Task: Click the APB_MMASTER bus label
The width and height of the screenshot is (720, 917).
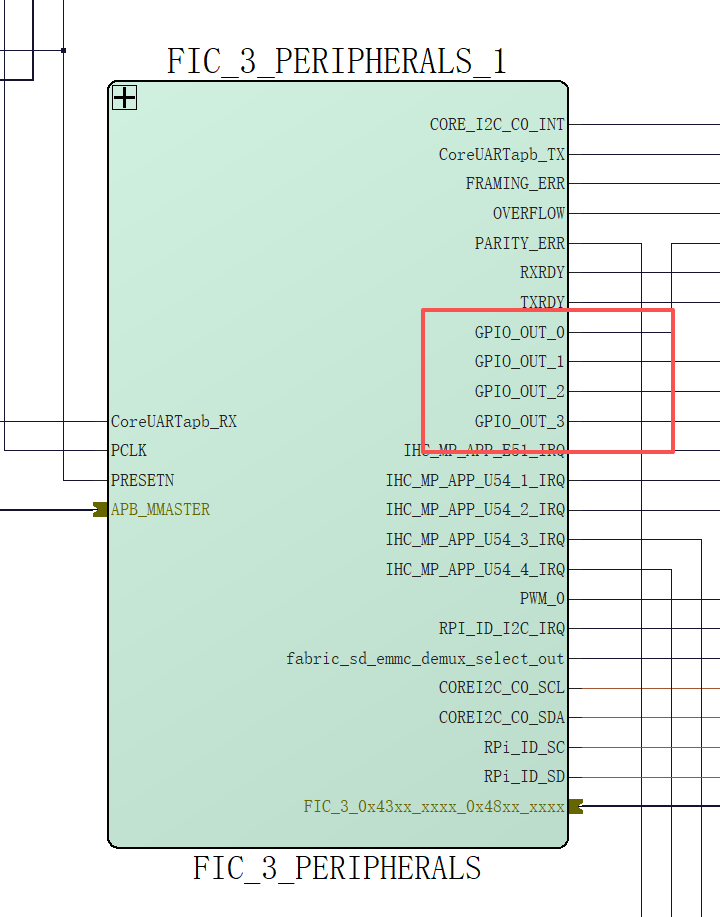Action: pos(160,509)
